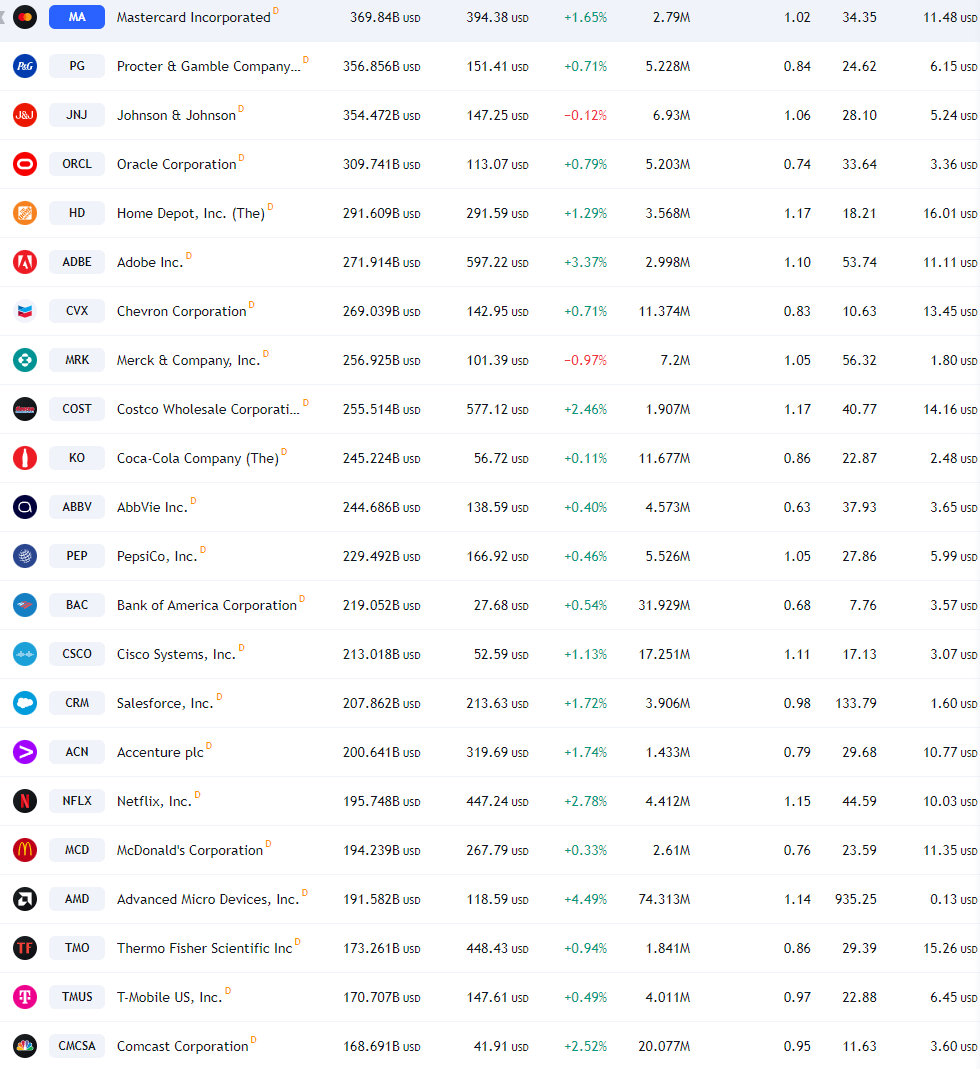
Task: Open the Coca-Cola Company link
Action: pos(198,458)
